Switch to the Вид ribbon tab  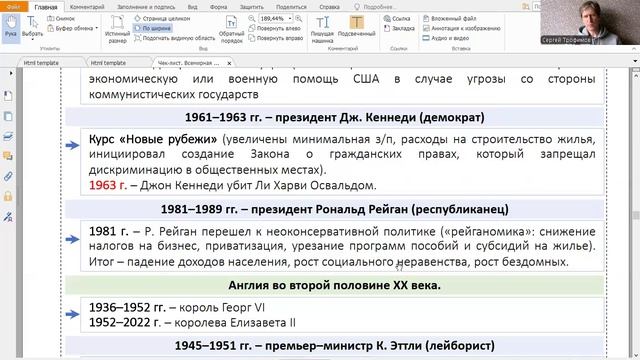[x=192, y=7]
